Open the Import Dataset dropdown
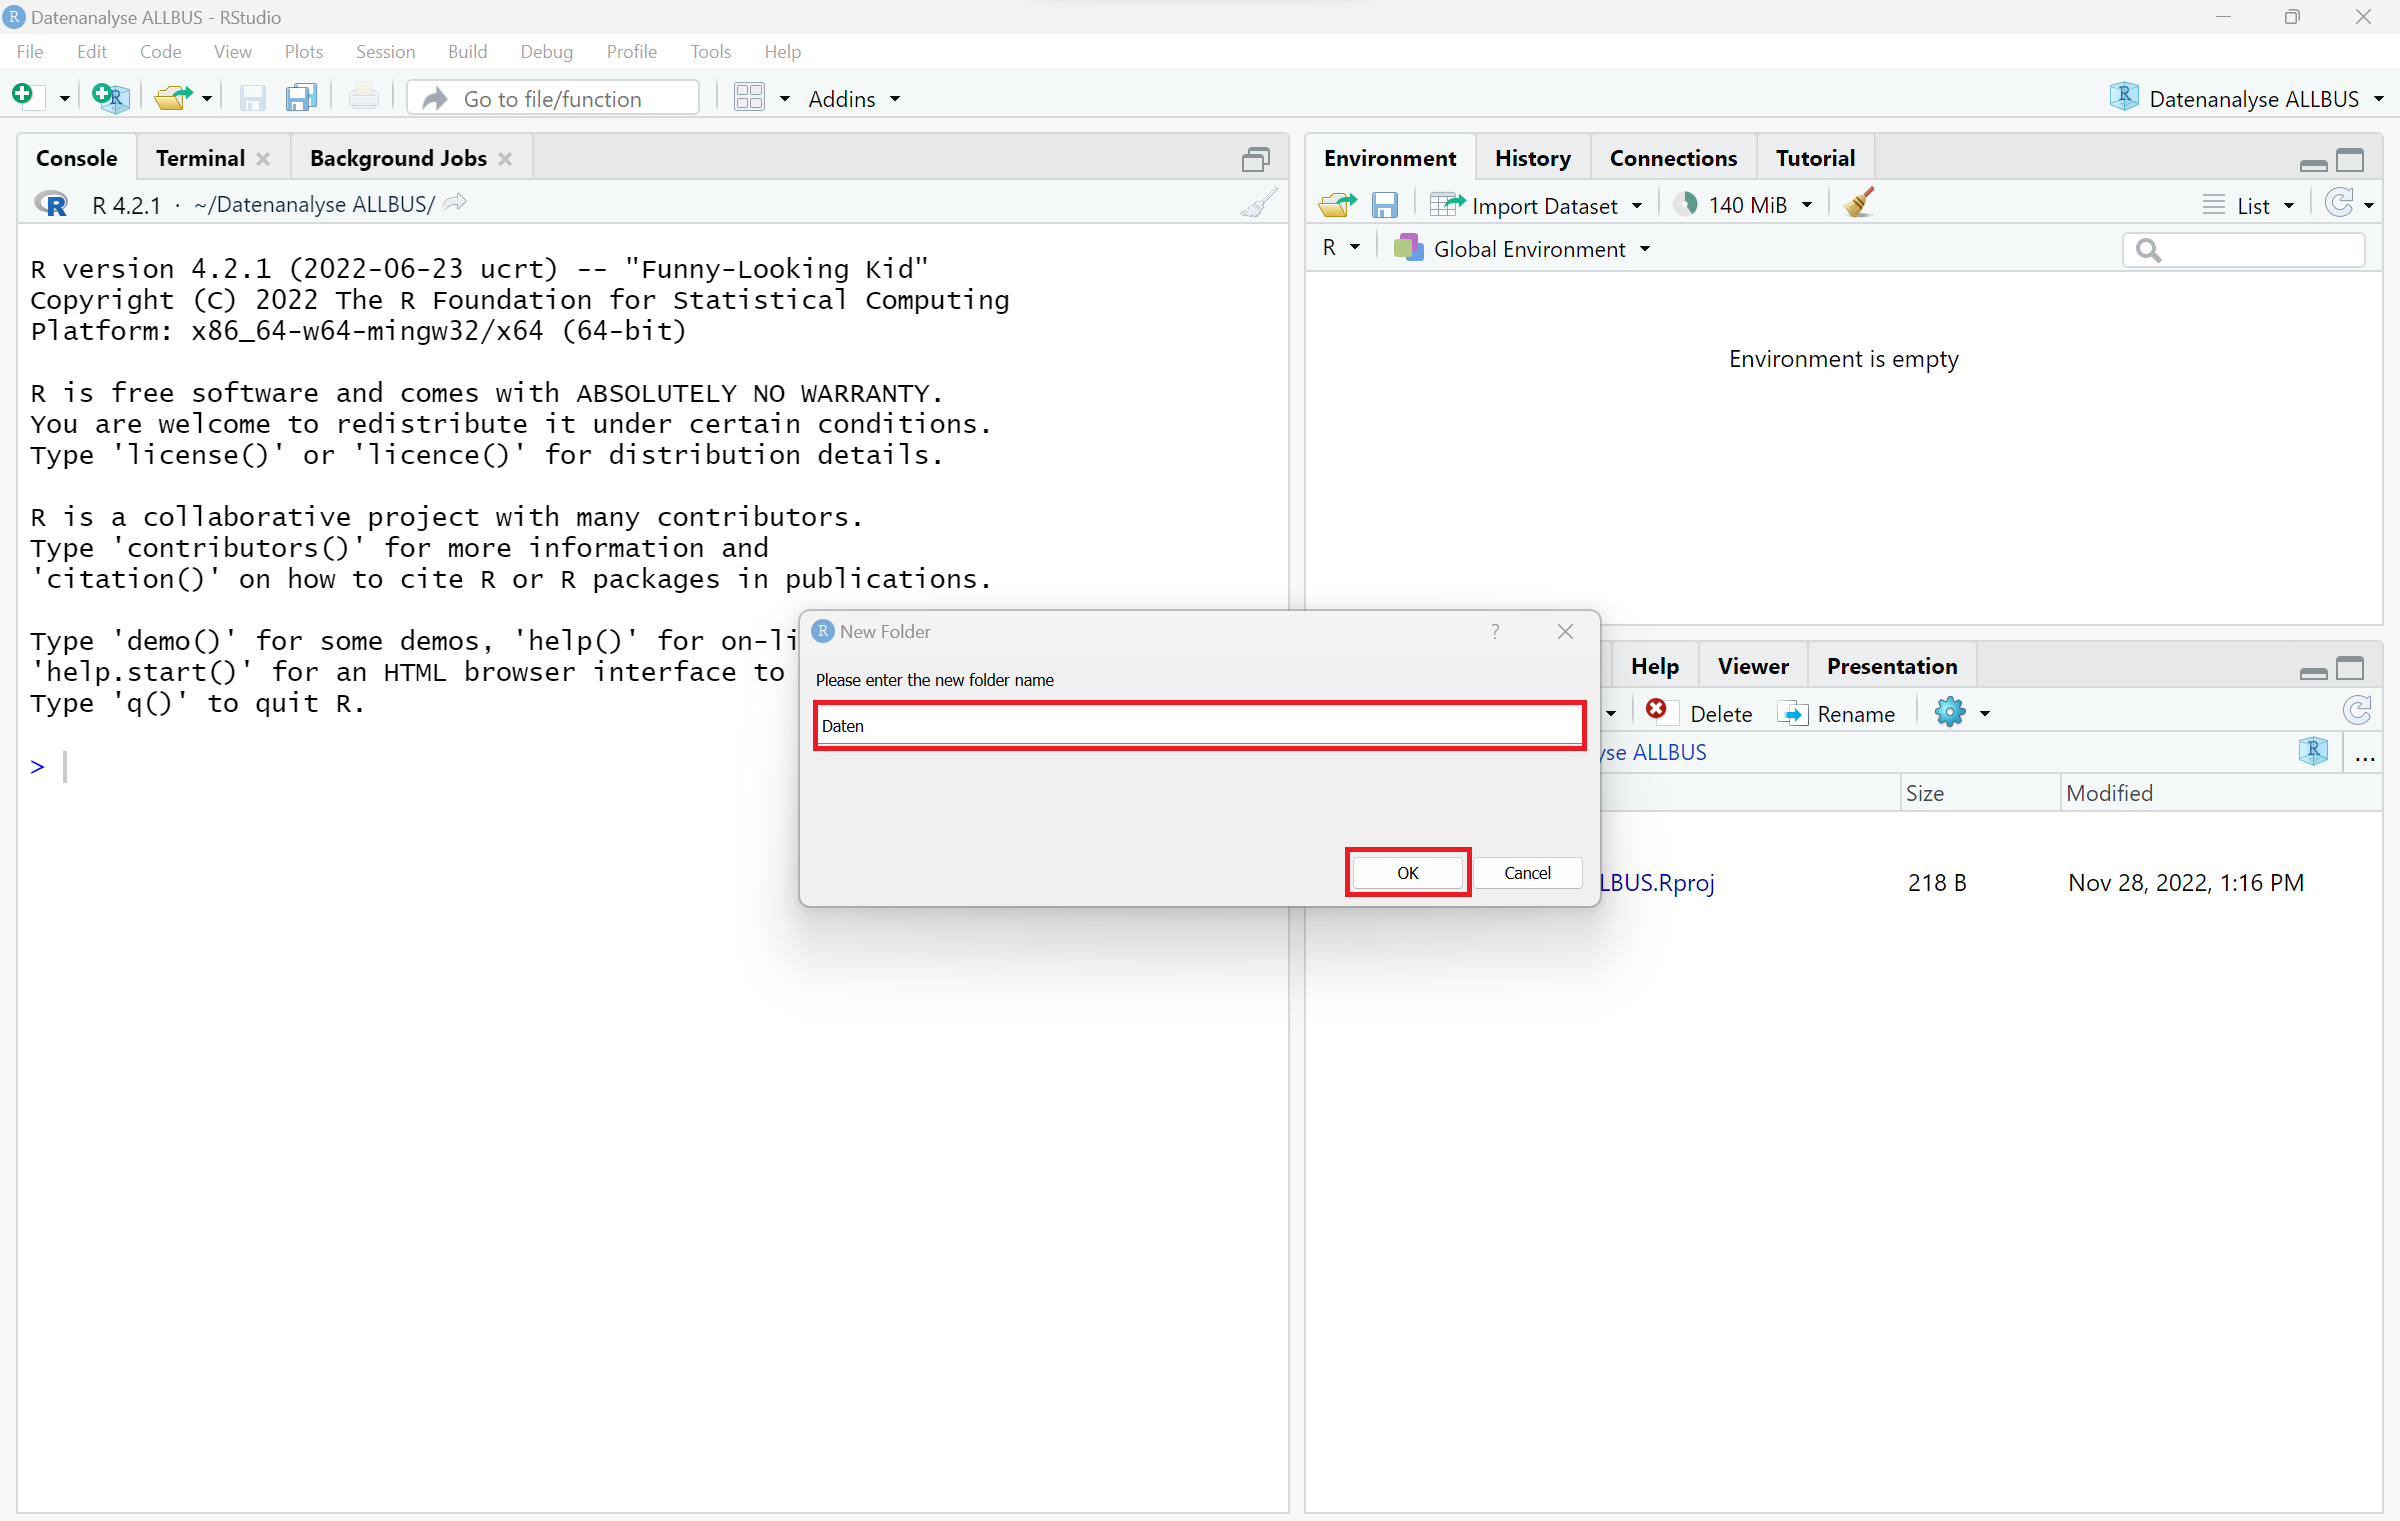Screen dimensions: 2400x1521 coord(1536,205)
